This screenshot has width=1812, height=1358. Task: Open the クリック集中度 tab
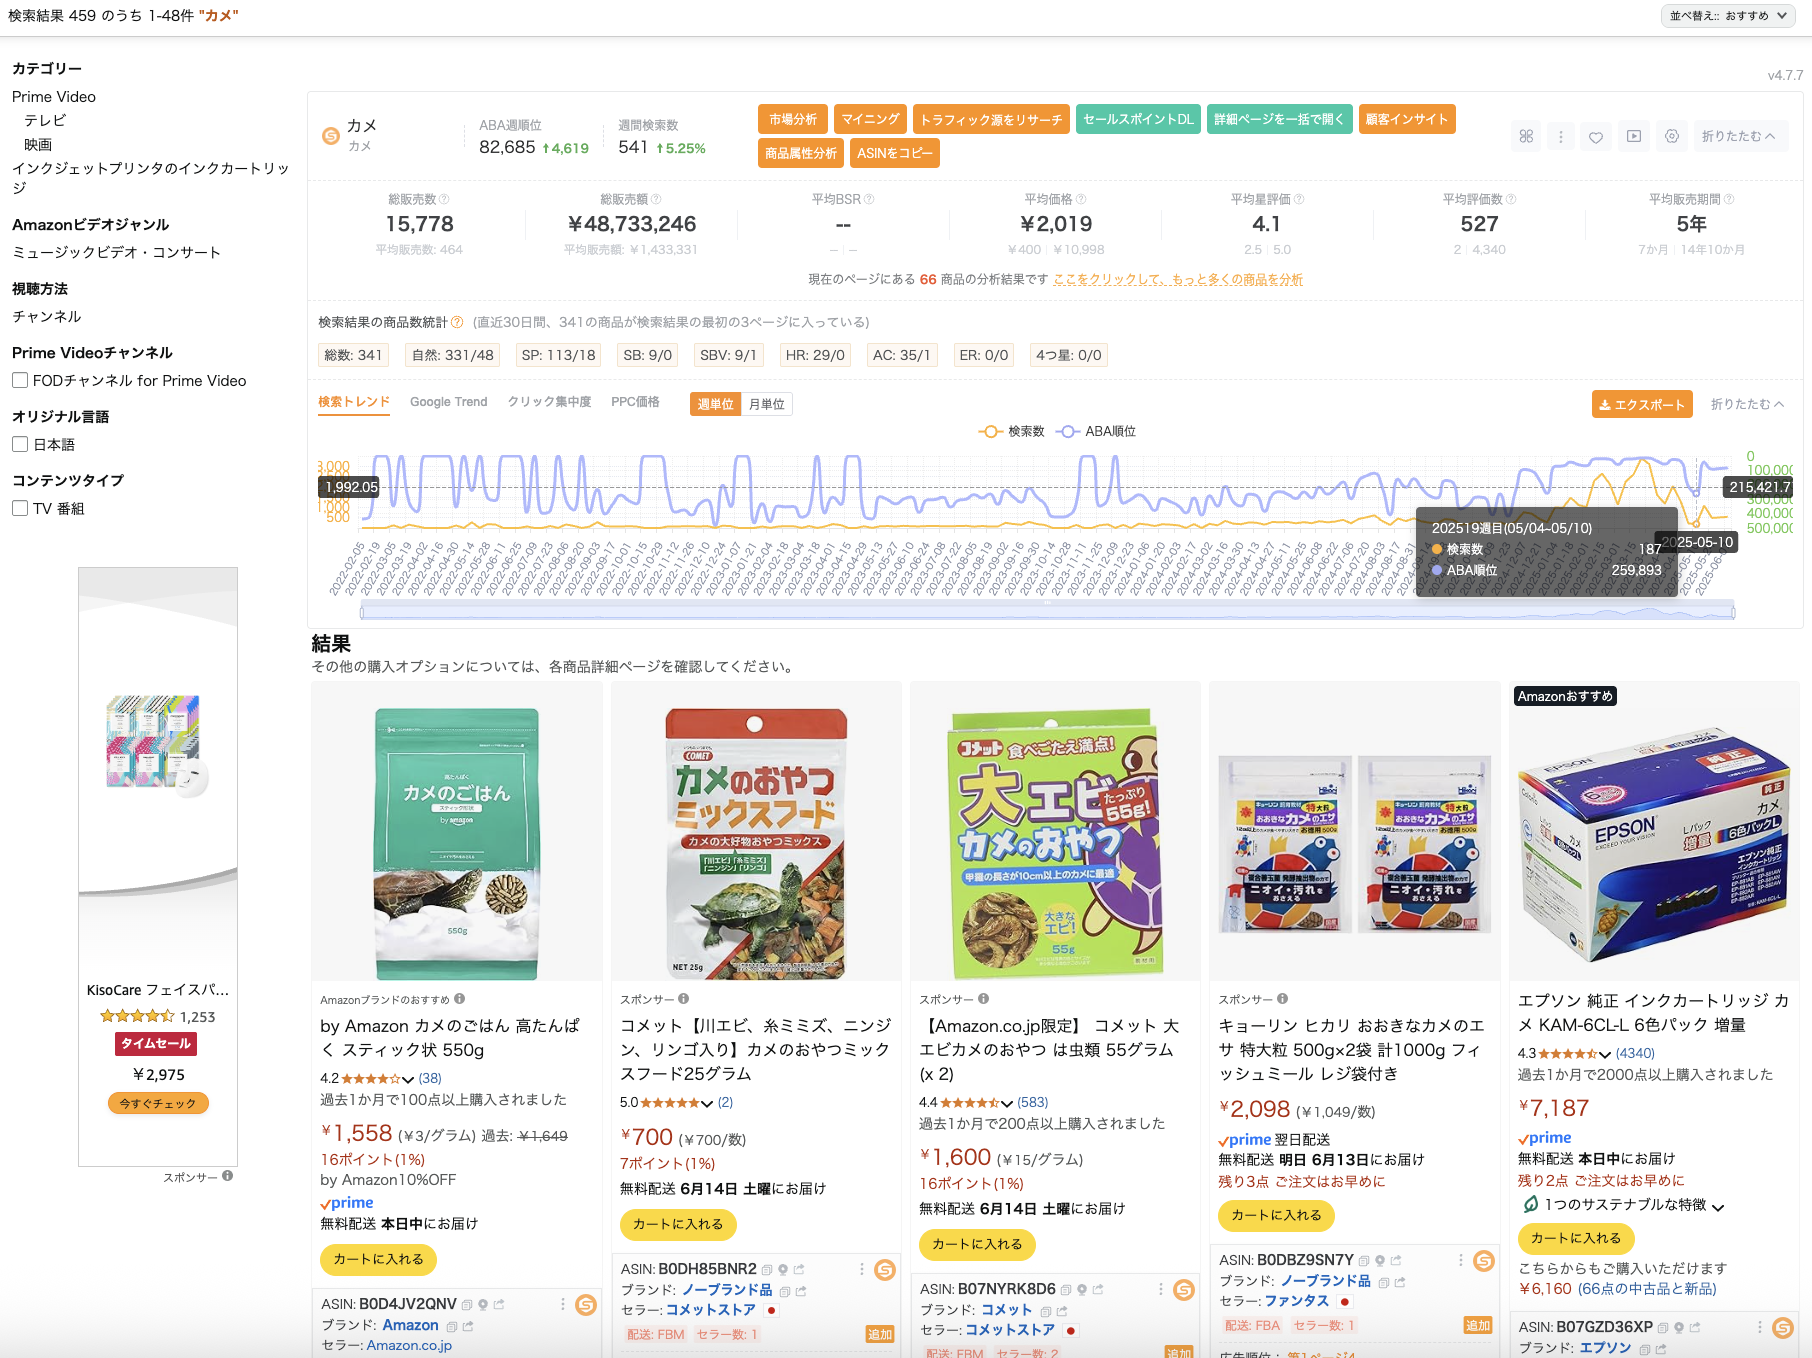click(x=549, y=402)
